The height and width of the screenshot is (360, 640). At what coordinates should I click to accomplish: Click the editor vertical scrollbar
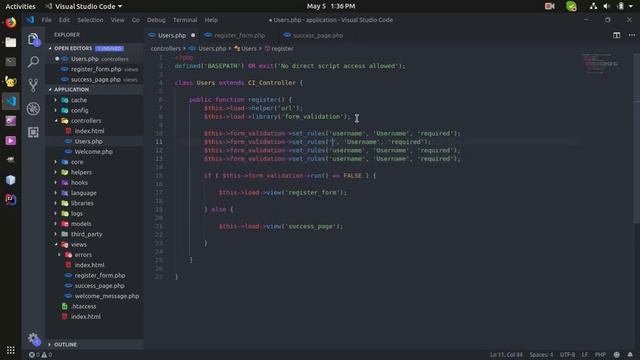tap(636, 139)
